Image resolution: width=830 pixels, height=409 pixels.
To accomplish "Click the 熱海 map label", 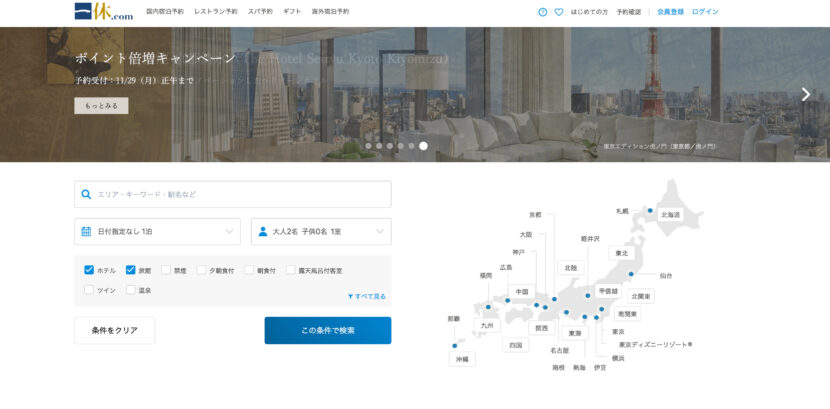I will 579,367.
